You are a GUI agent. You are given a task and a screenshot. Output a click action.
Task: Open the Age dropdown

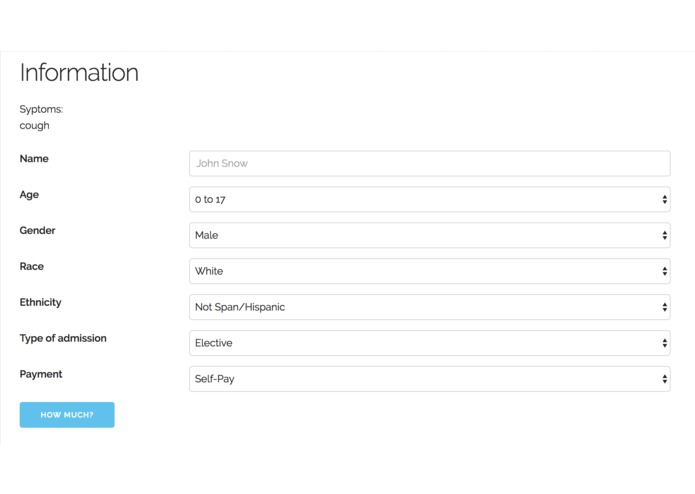429,199
